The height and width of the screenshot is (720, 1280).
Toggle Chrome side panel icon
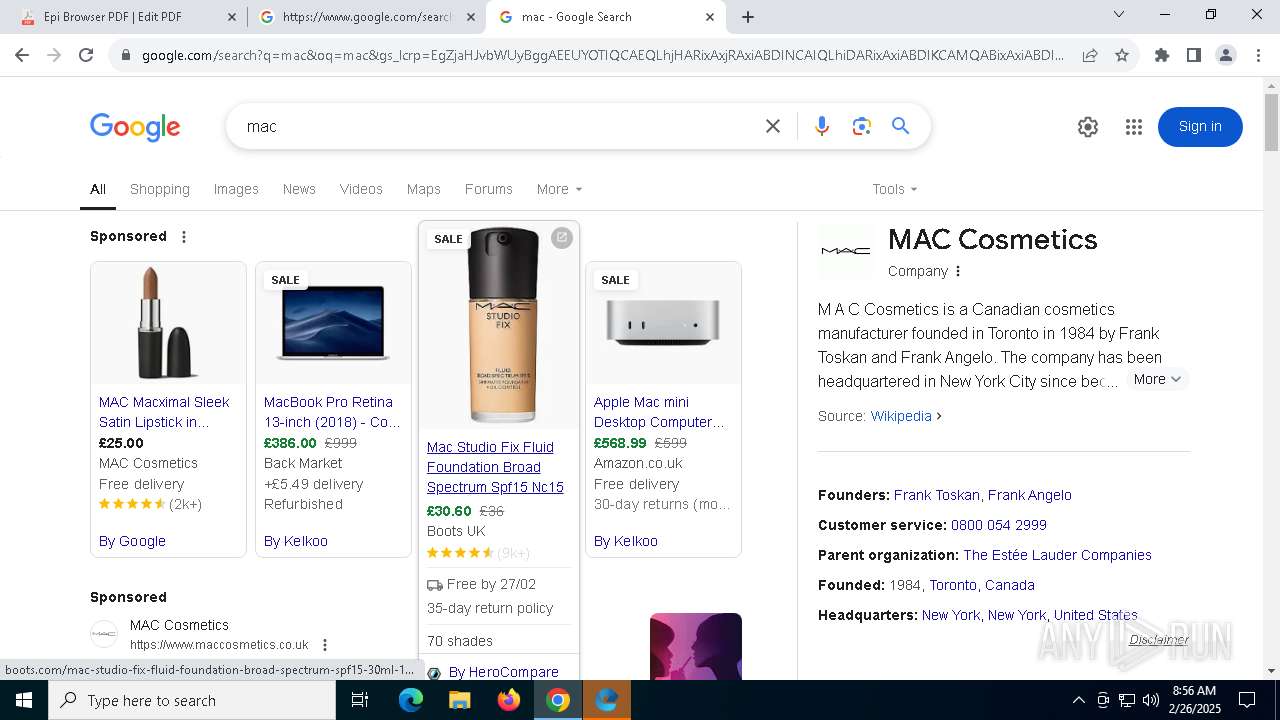tap(1194, 55)
